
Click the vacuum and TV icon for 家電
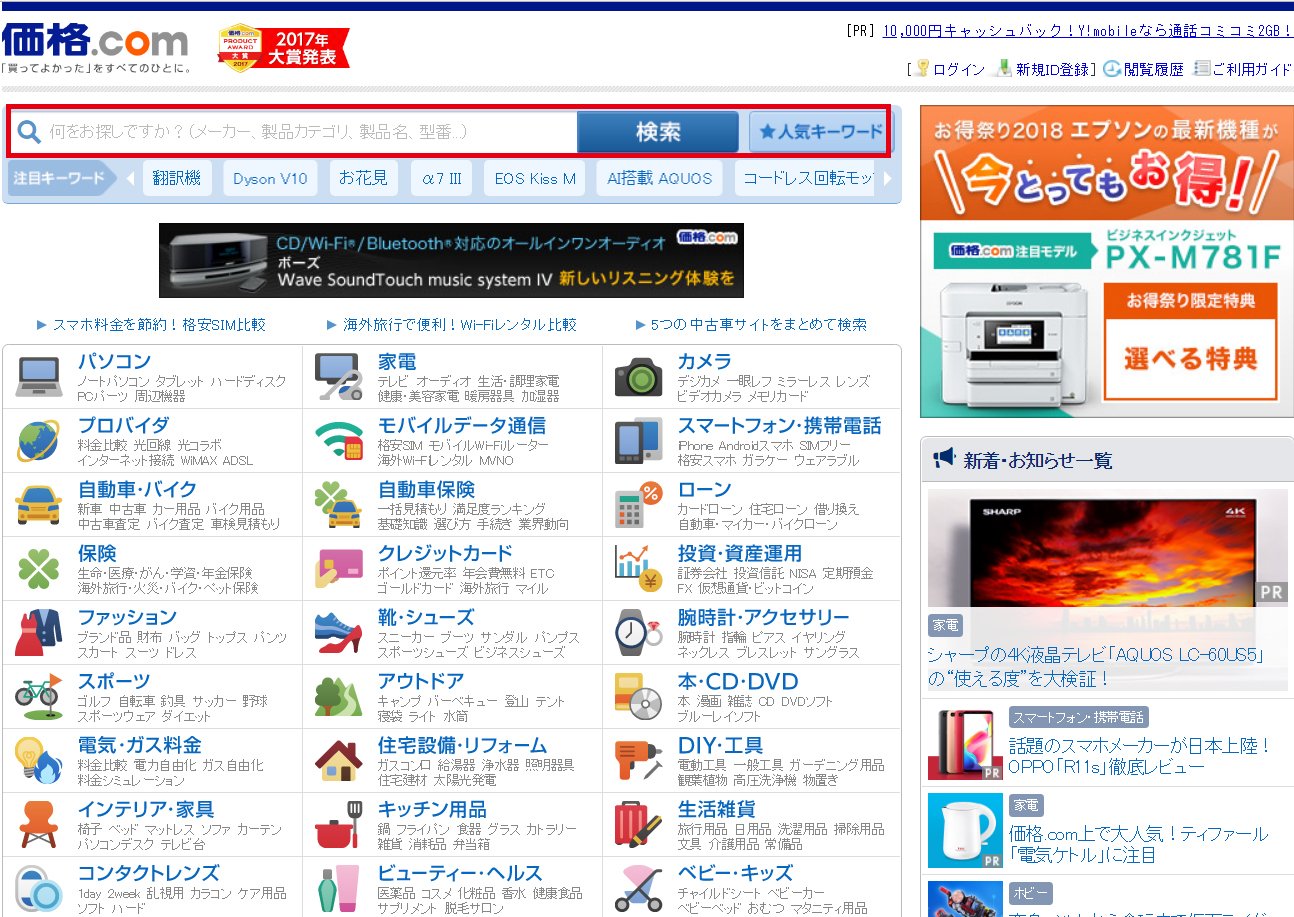point(339,377)
